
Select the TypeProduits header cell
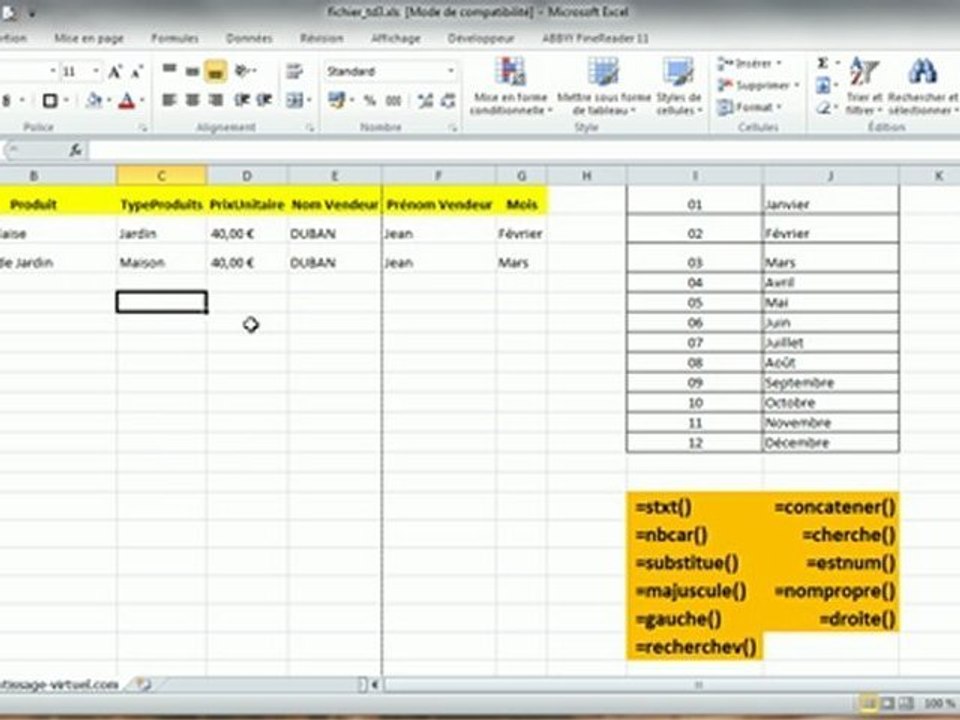pos(162,204)
